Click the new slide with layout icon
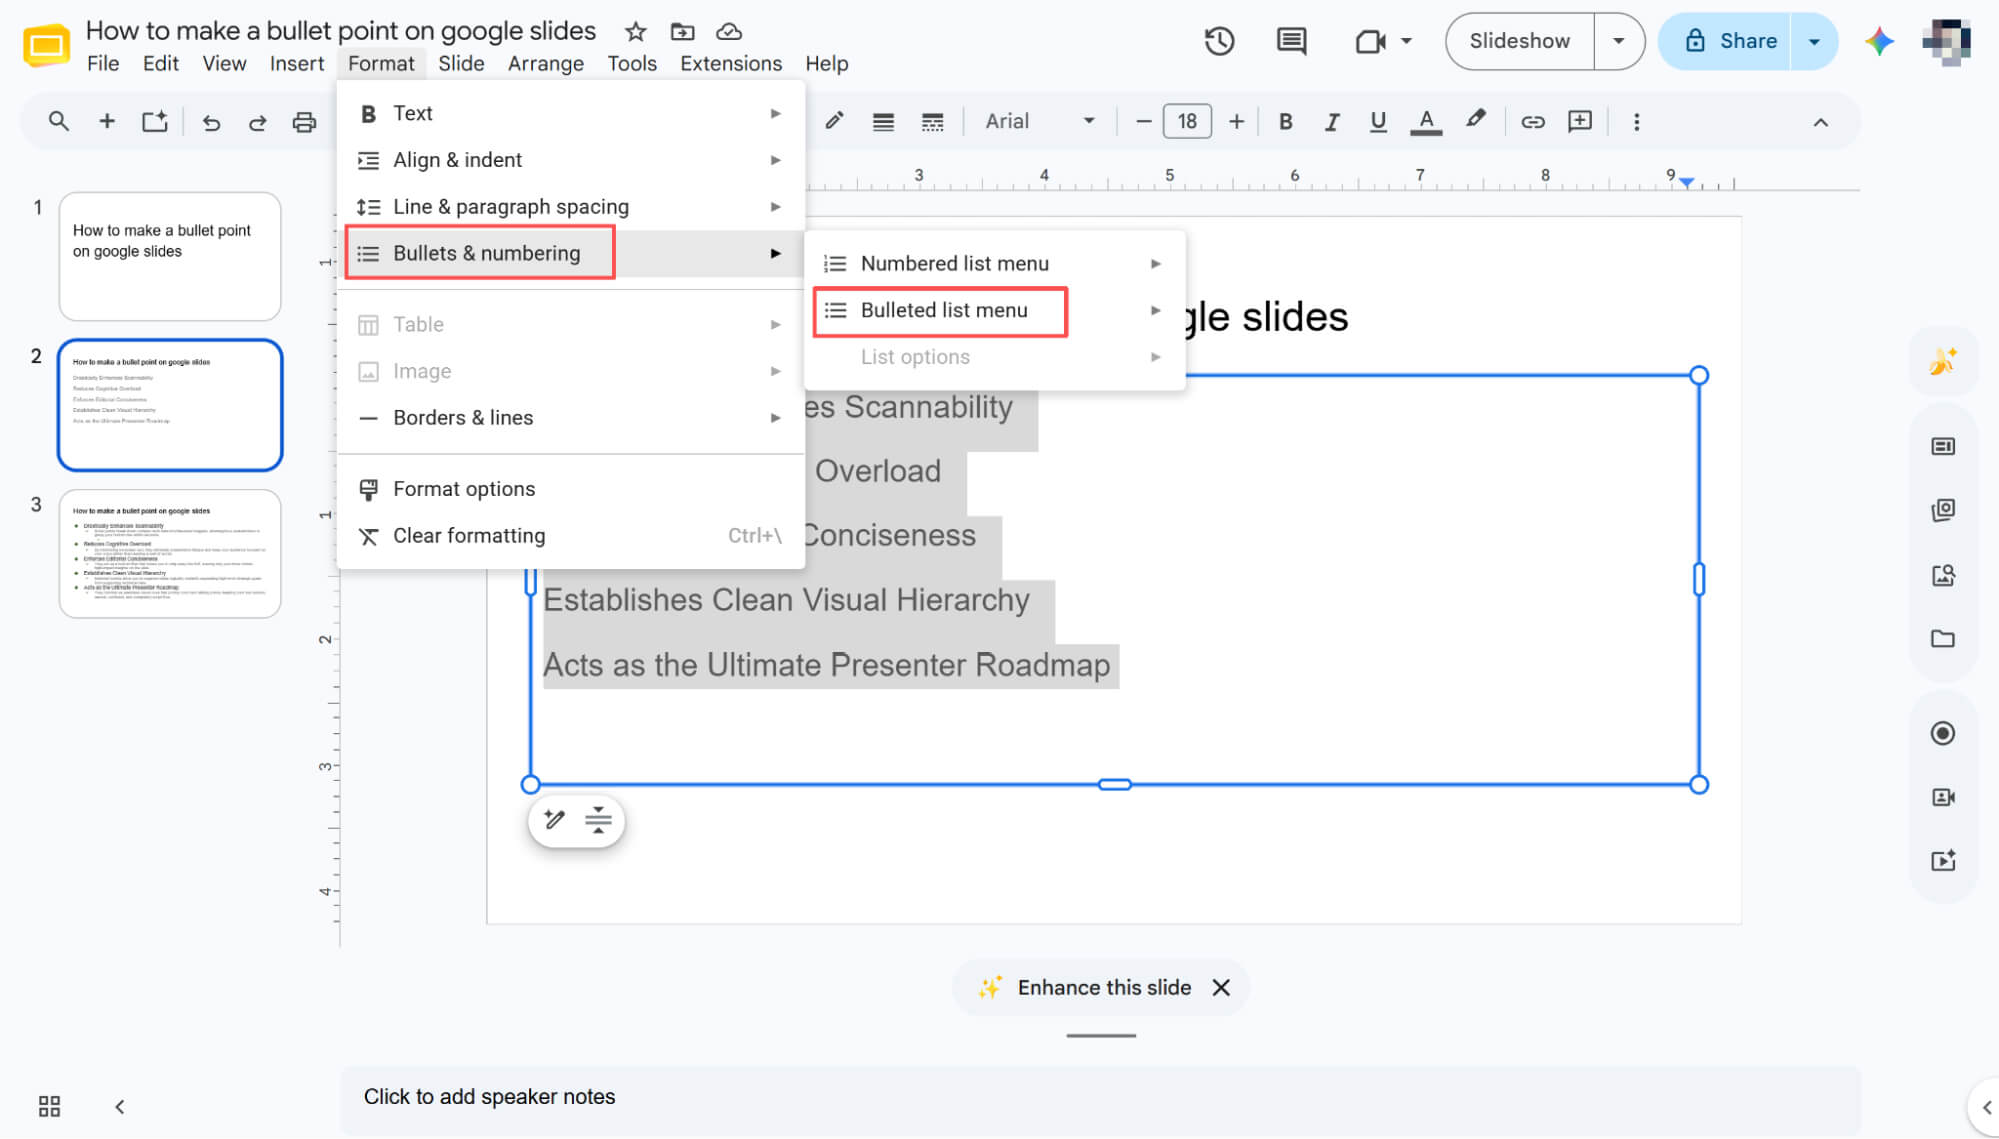 pyautogui.click(x=155, y=122)
